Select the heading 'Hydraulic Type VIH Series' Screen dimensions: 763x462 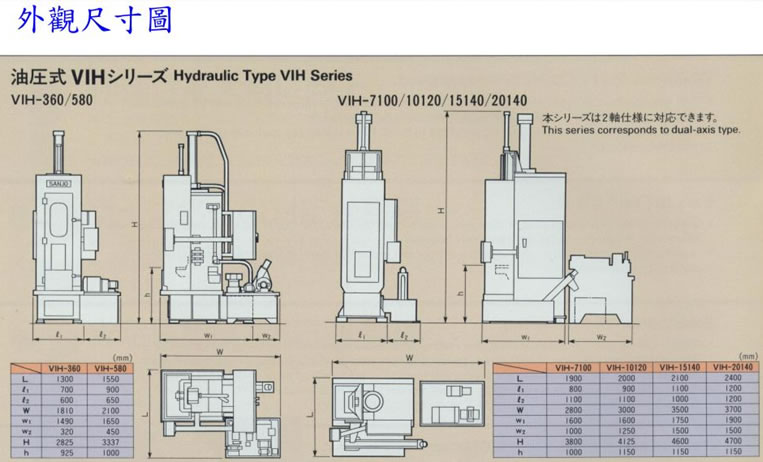point(263,76)
